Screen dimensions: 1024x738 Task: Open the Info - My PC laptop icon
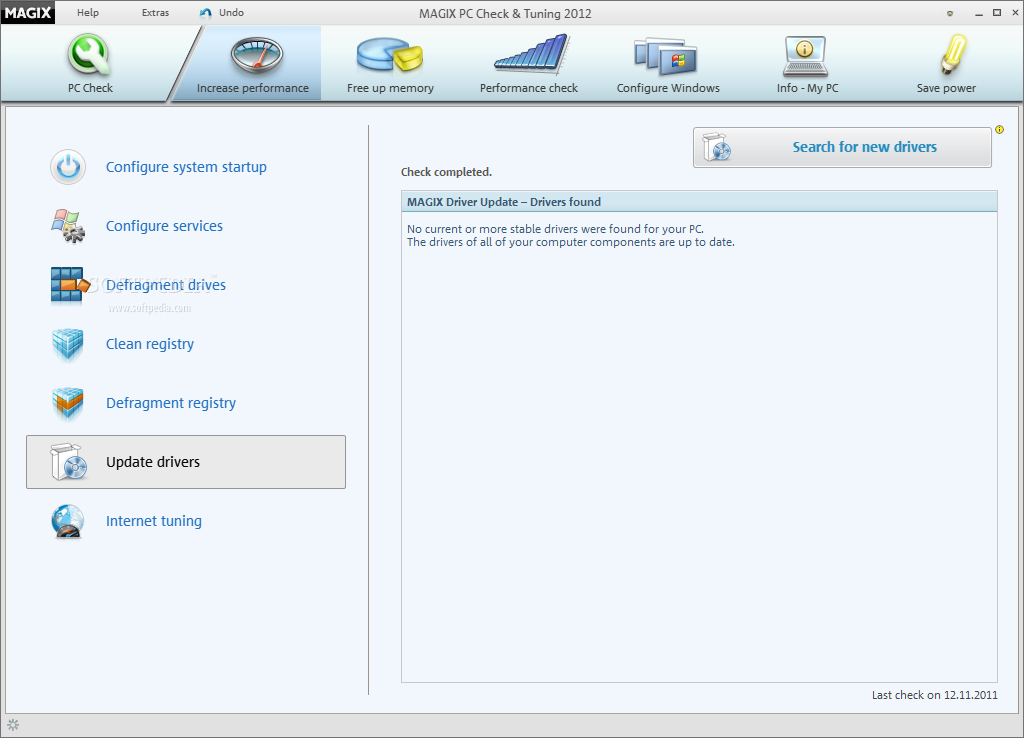(805, 56)
